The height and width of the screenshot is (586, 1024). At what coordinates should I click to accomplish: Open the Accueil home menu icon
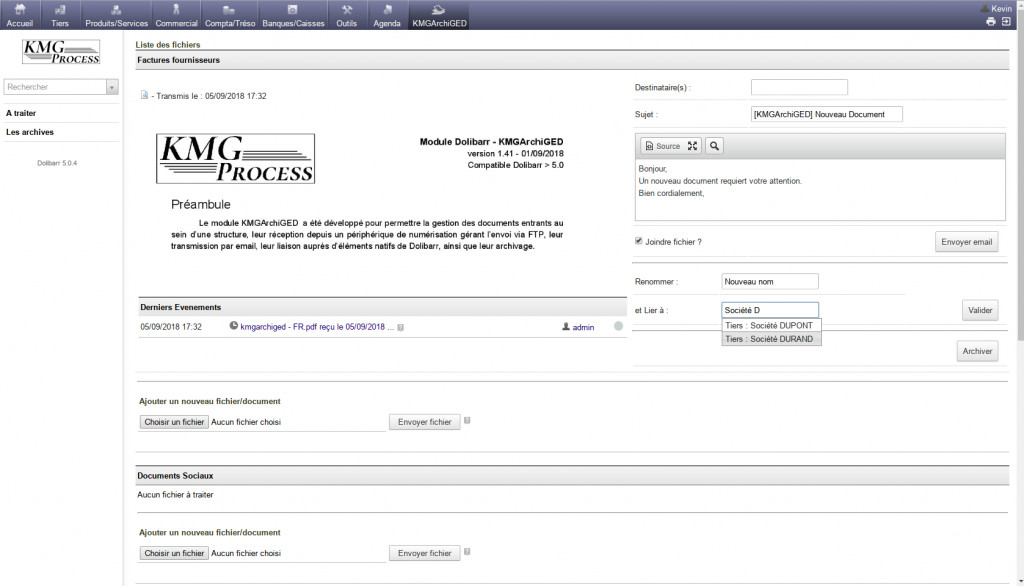(x=20, y=10)
